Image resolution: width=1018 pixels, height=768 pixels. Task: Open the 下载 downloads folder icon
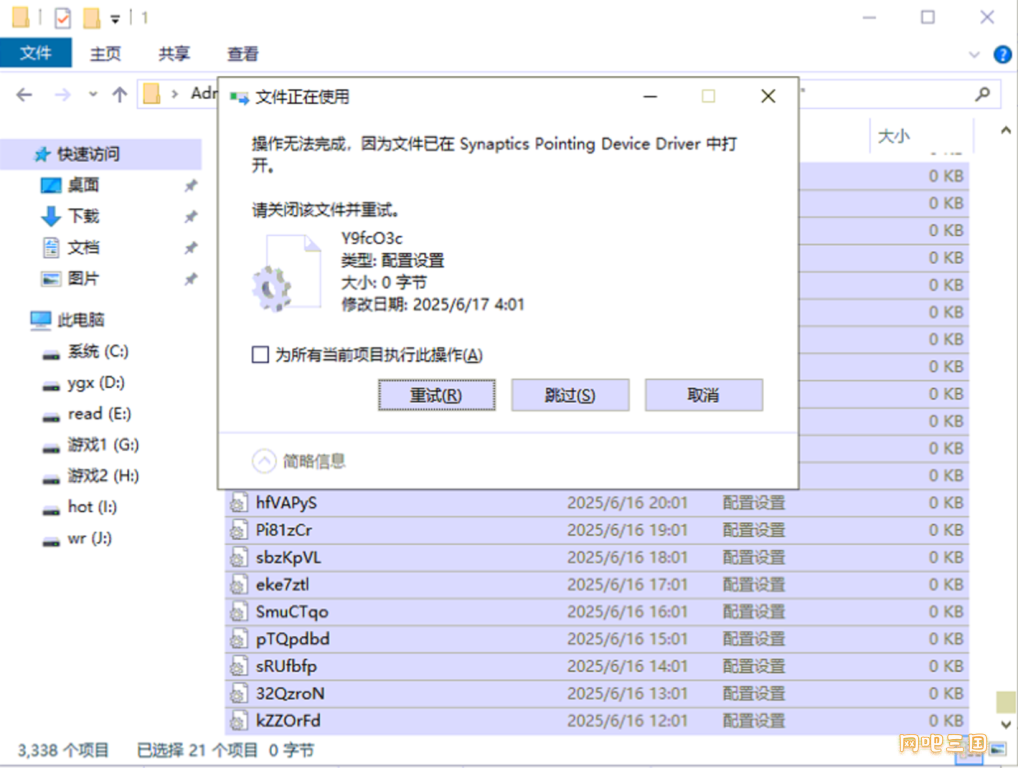coord(51,216)
